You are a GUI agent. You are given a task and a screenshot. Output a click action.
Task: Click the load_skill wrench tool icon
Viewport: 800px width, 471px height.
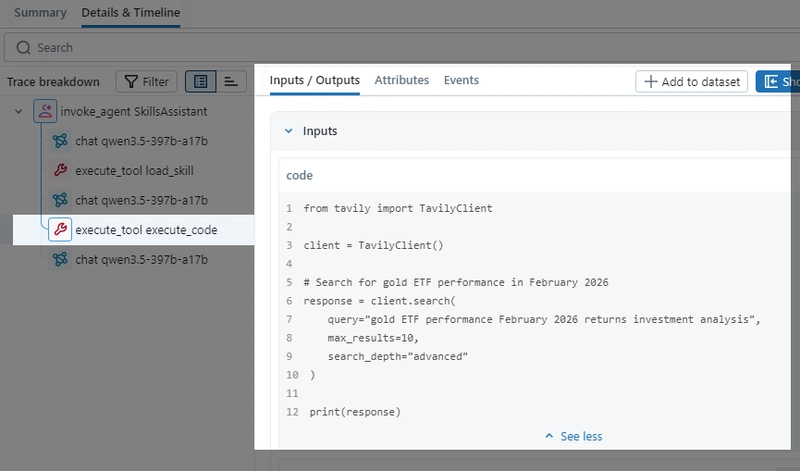point(60,171)
